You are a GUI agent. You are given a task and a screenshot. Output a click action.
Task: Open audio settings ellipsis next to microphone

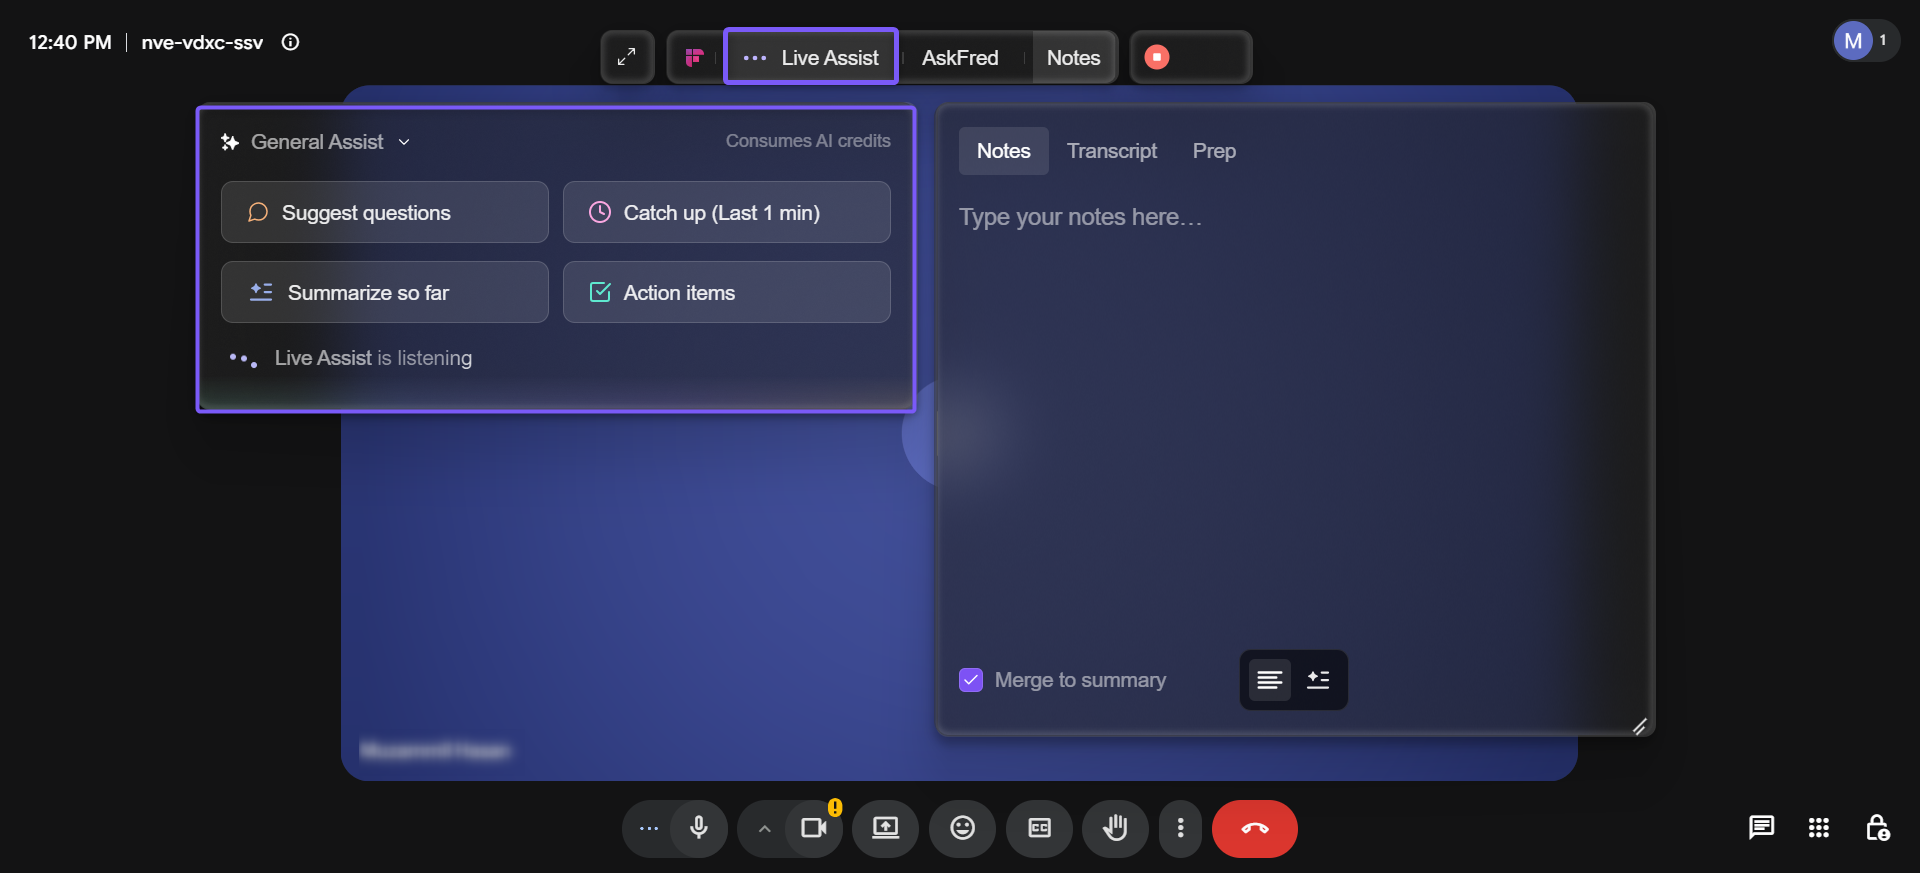tap(649, 828)
